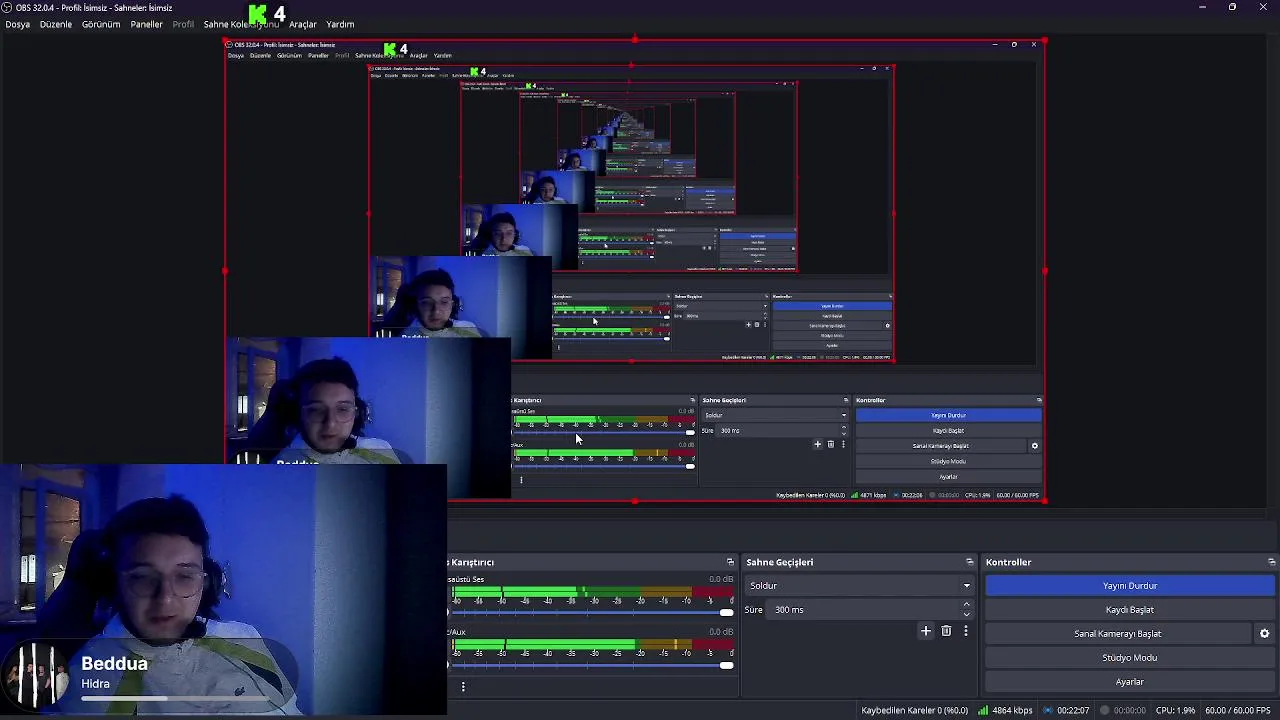The width and height of the screenshot is (1280, 720).
Task: Click the 00:00:00 recording timer
Action: [1130, 710]
